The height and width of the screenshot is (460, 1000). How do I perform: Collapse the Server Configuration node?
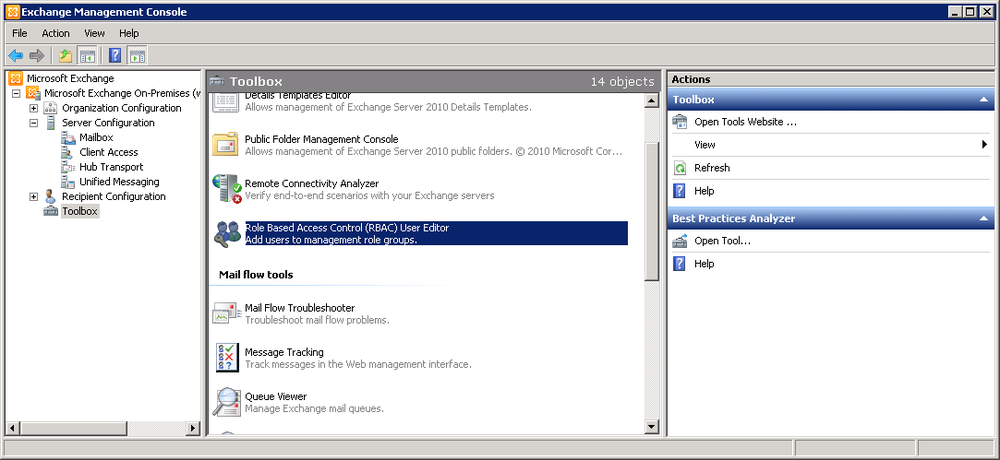point(34,122)
